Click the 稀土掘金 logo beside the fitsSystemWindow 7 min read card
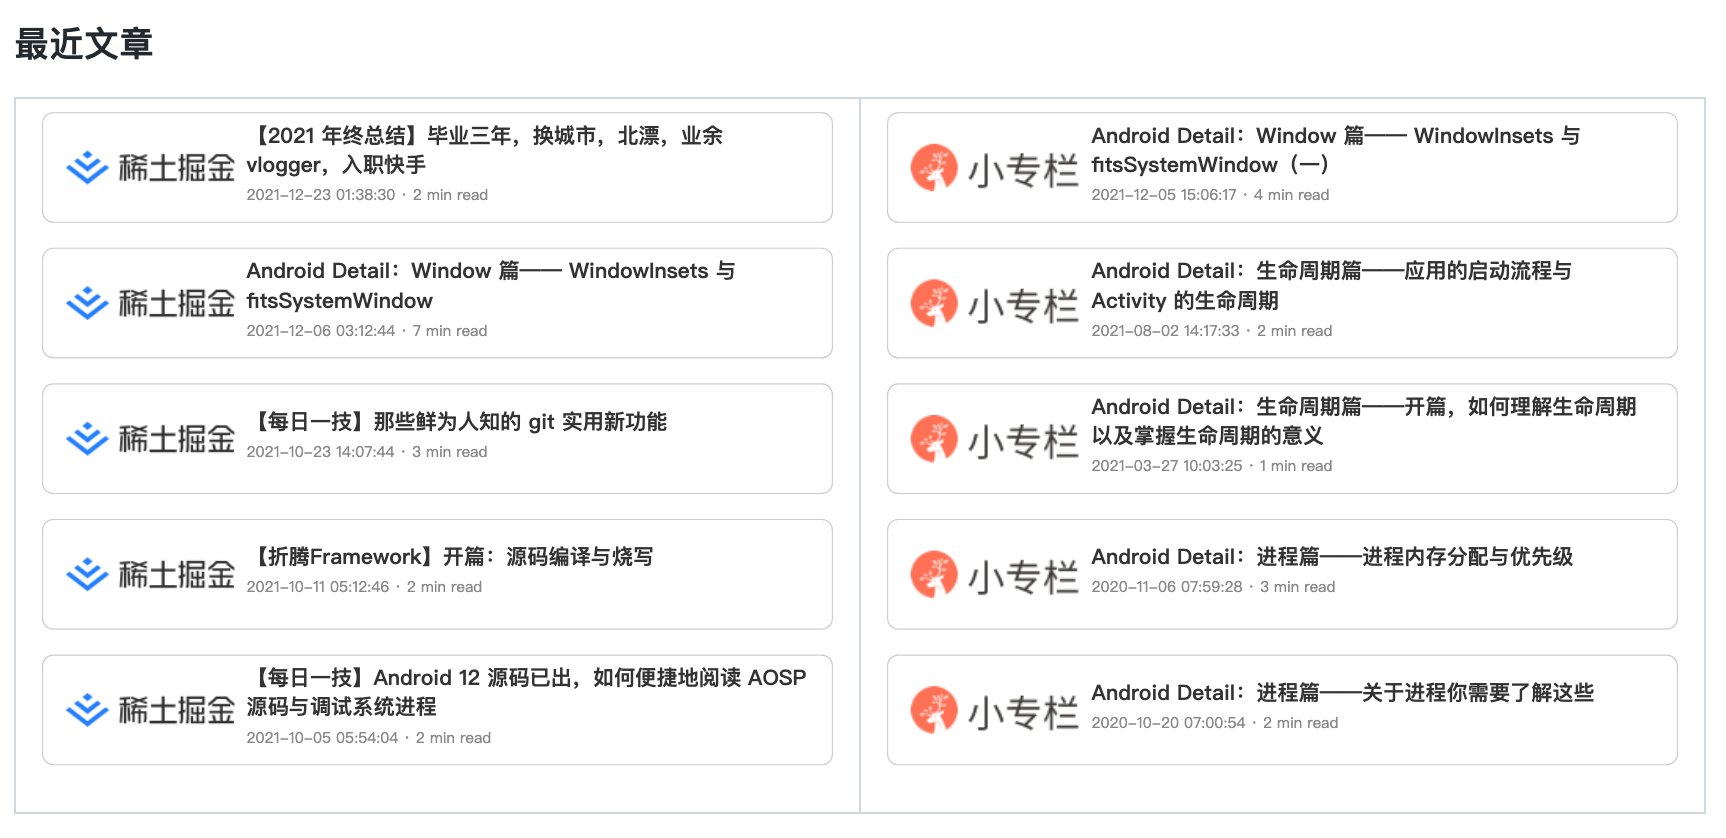This screenshot has width=1726, height=838. pos(150,303)
